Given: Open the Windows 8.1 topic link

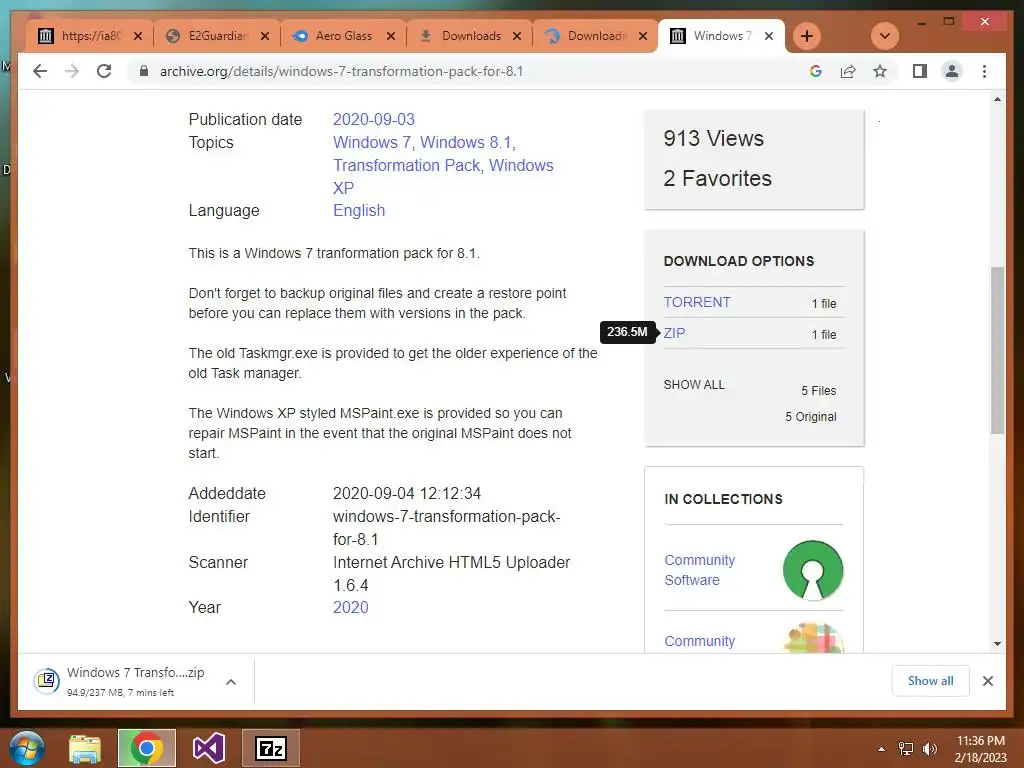Looking at the screenshot, I should coord(466,142).
